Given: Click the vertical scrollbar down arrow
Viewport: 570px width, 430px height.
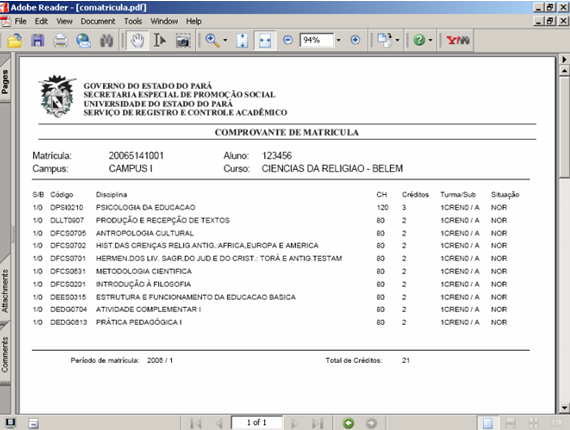Looking at the screenshot, I should [564, 408].
